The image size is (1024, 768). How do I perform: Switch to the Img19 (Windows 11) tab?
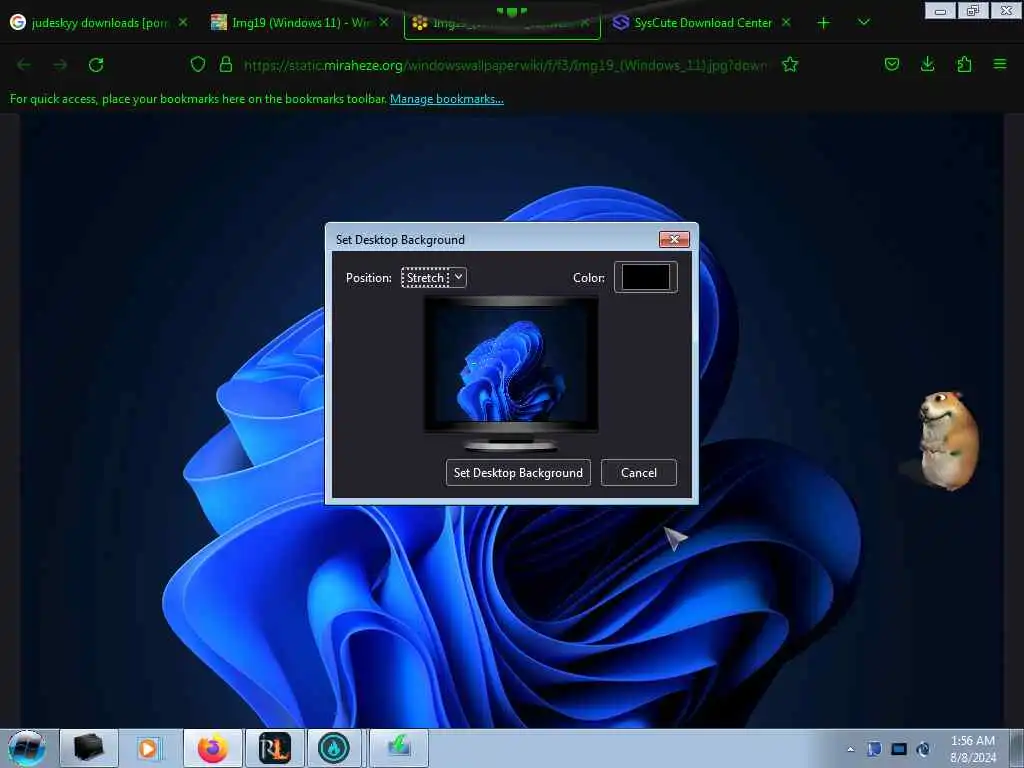tap(299, 23)
